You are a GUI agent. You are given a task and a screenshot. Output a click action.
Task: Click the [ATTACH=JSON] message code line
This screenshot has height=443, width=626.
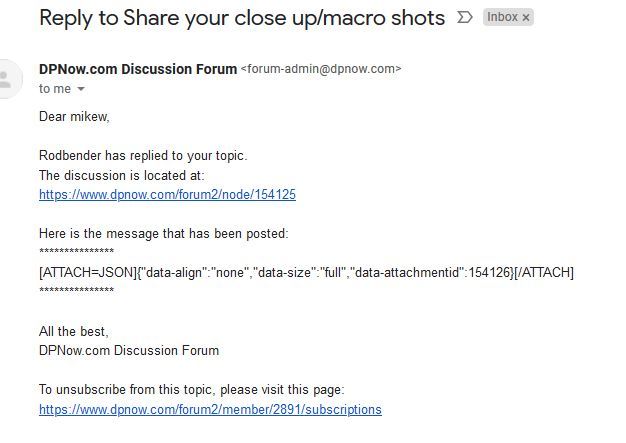306,272
